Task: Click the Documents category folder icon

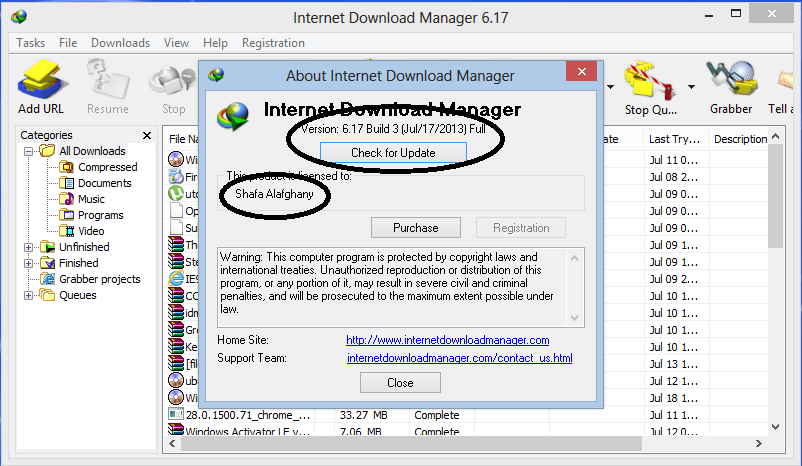Action: pyautogui.click(x=66, y=183)
